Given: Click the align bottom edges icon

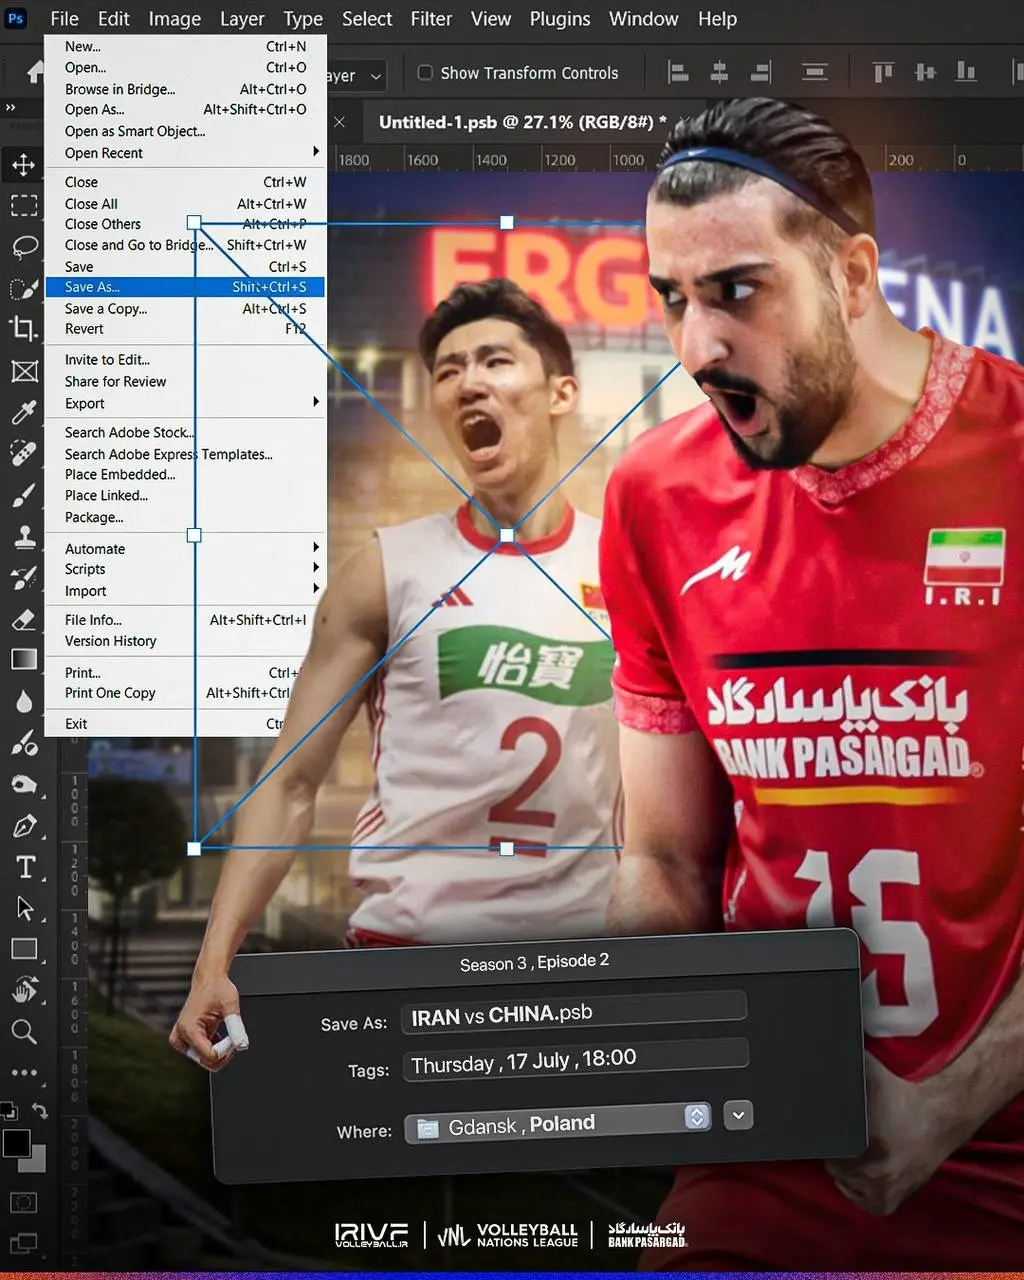Looking at the screenshot, I should pyautogui.click(x=966, y=72).
